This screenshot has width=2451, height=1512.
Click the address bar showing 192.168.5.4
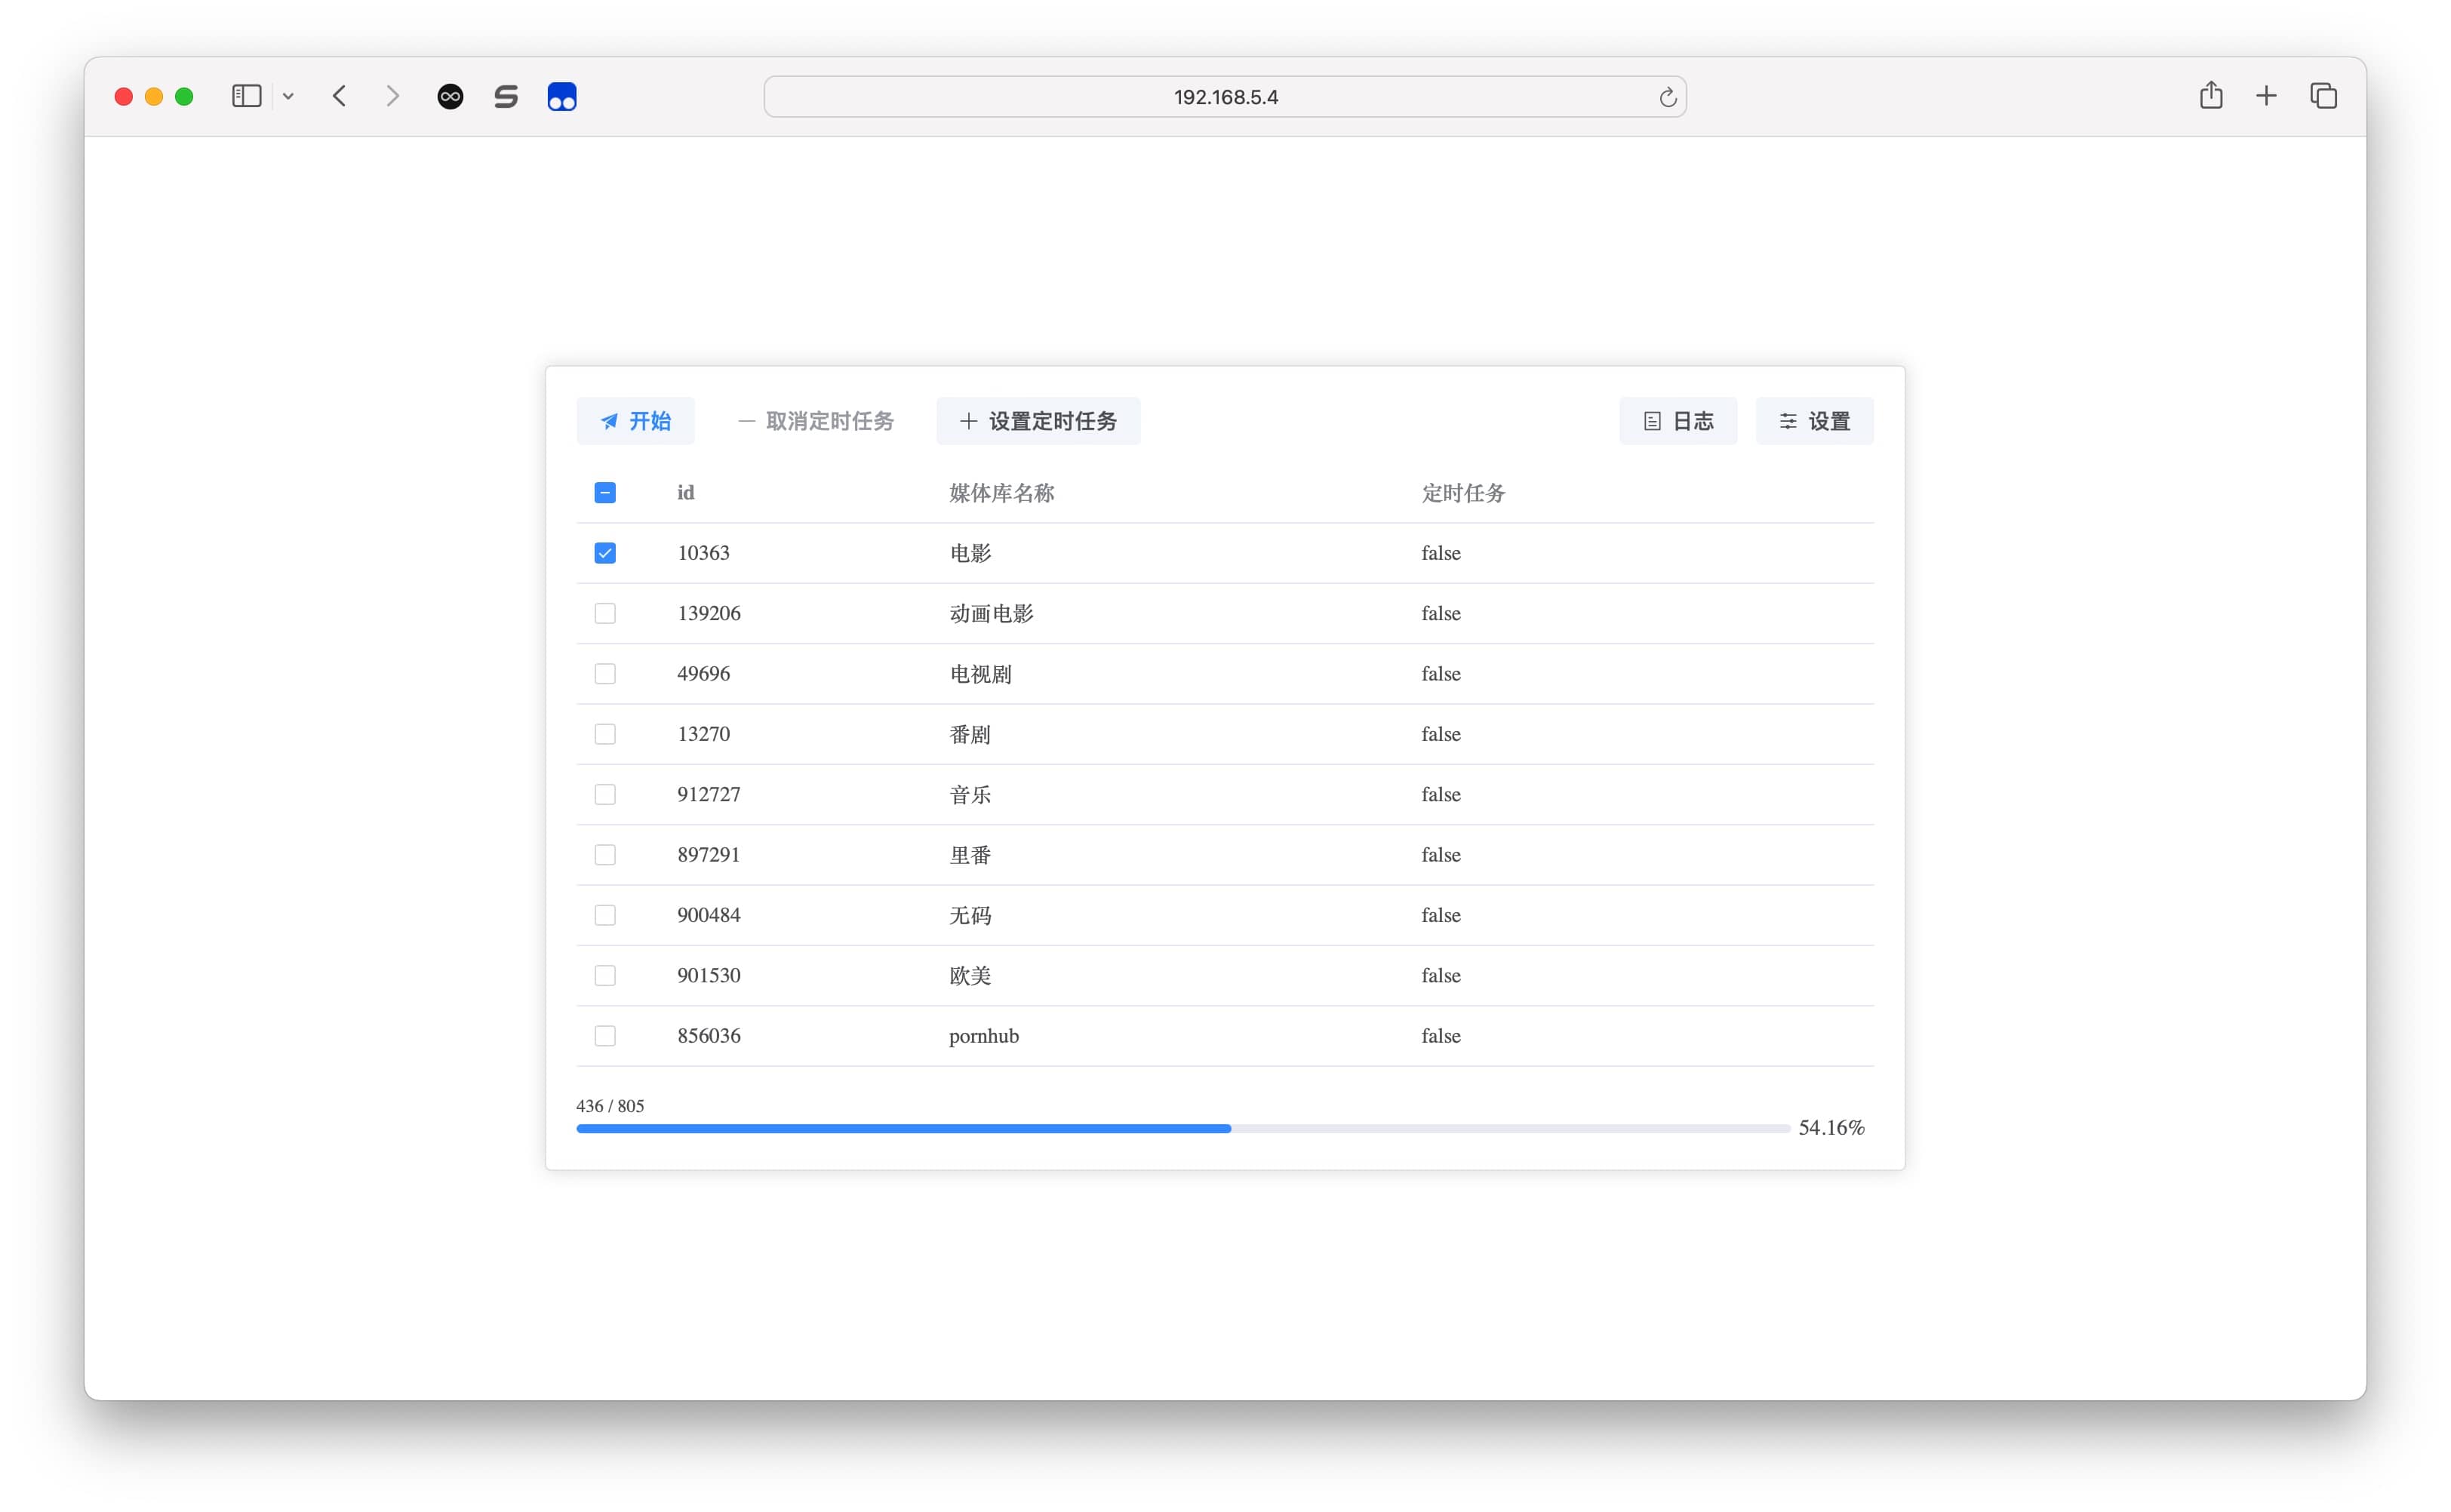click(1225, 97)
